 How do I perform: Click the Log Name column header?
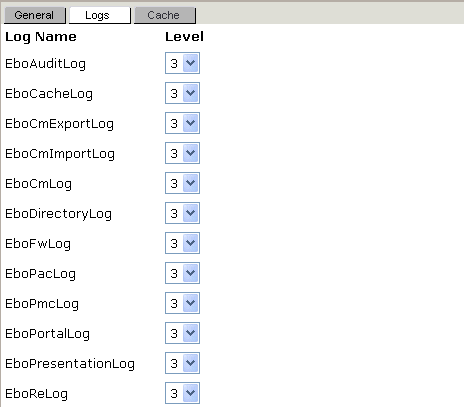click(x=41, y=37)
